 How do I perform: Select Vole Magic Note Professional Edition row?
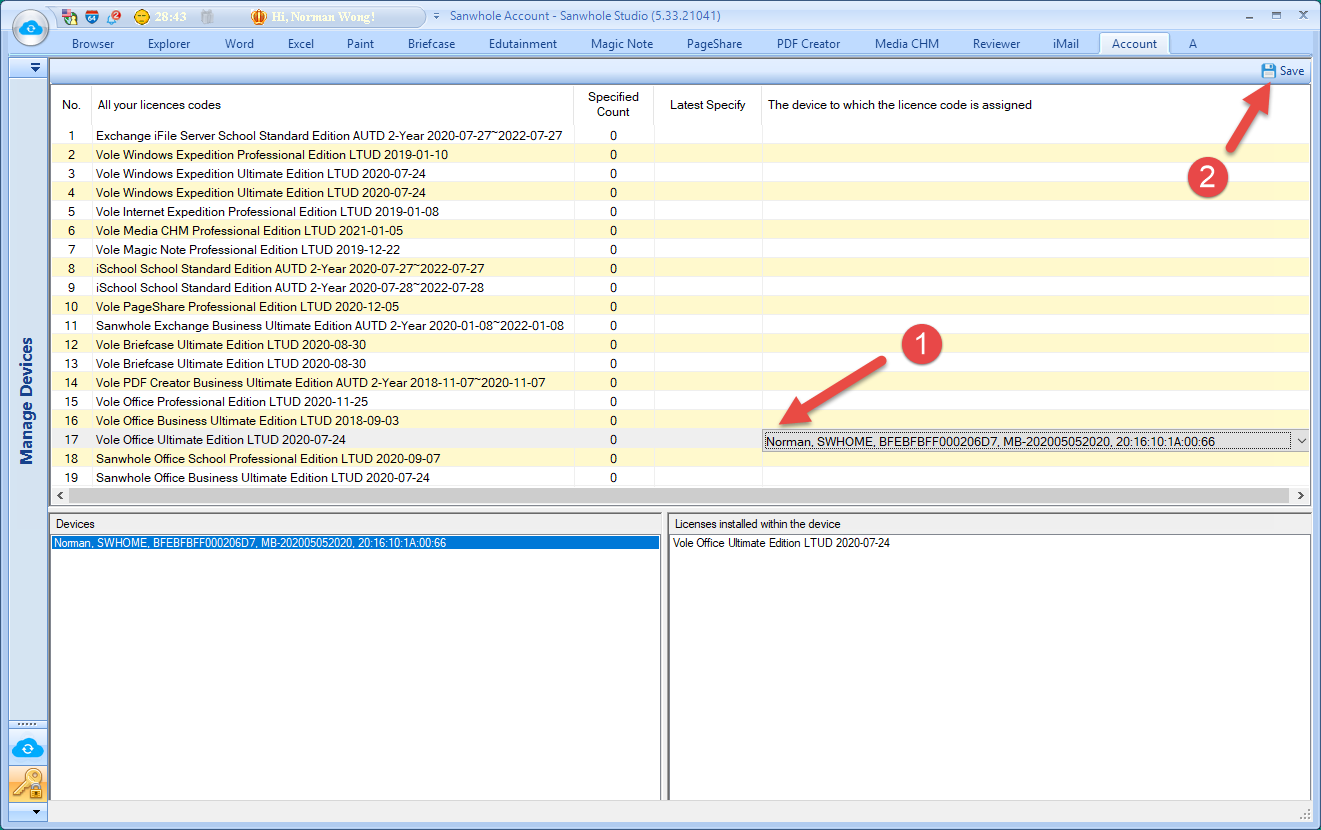680,250
